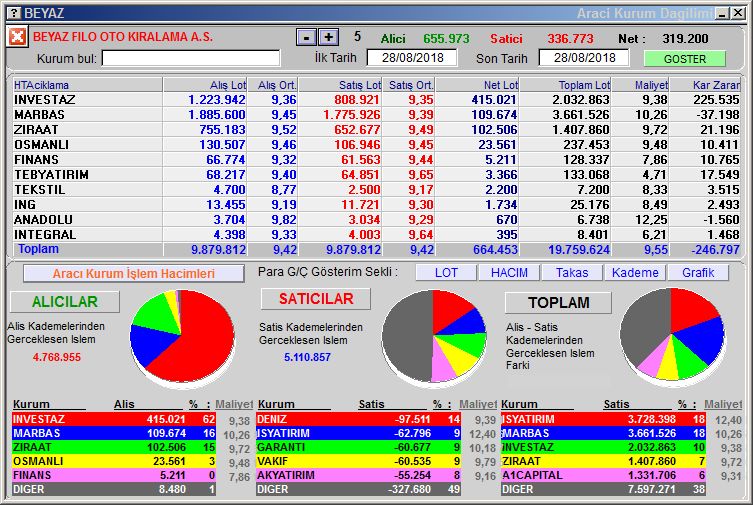Select the MARBAS row in the table
Image resolution: width=753 pixels, height=505 pixels.
click(x=376, y=115)
